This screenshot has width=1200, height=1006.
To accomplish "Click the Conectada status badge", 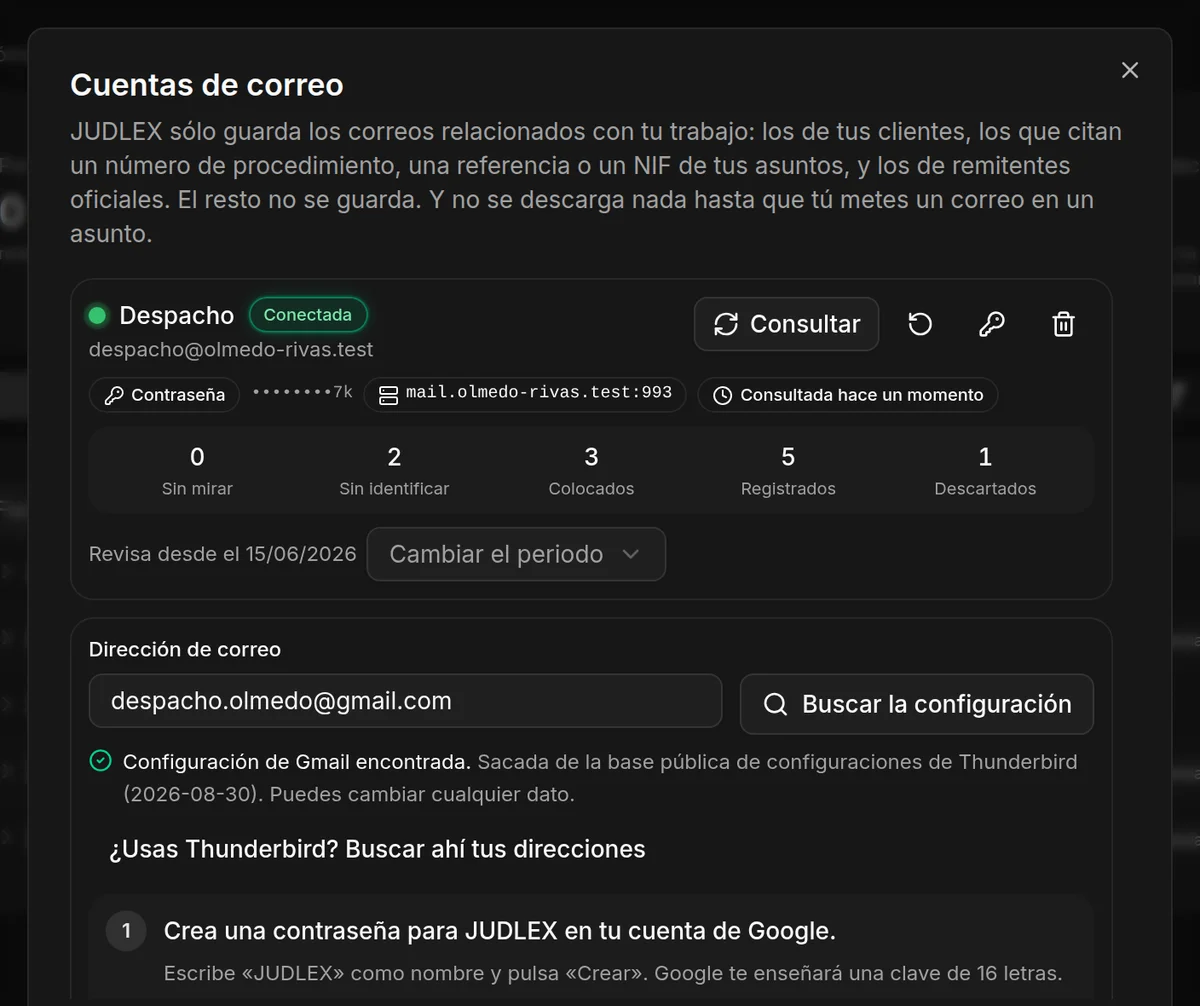I will [308, 315].
